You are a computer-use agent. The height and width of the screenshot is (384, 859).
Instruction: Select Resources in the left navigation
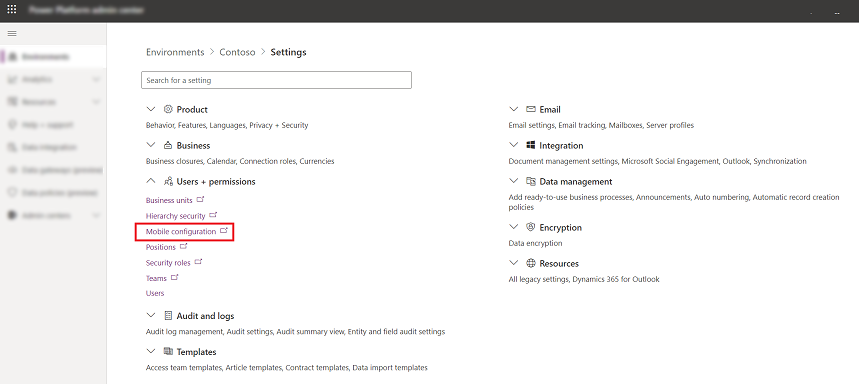click(53, 102)
